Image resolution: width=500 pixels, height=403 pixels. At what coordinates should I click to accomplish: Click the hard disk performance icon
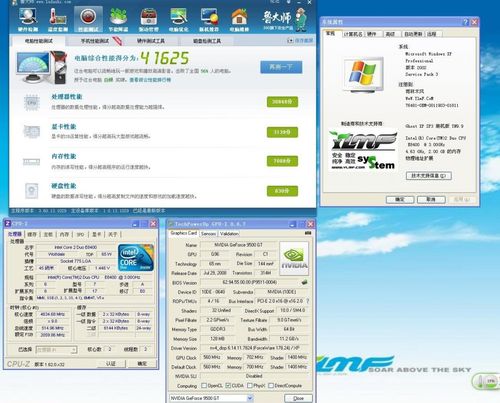(32, 191)
